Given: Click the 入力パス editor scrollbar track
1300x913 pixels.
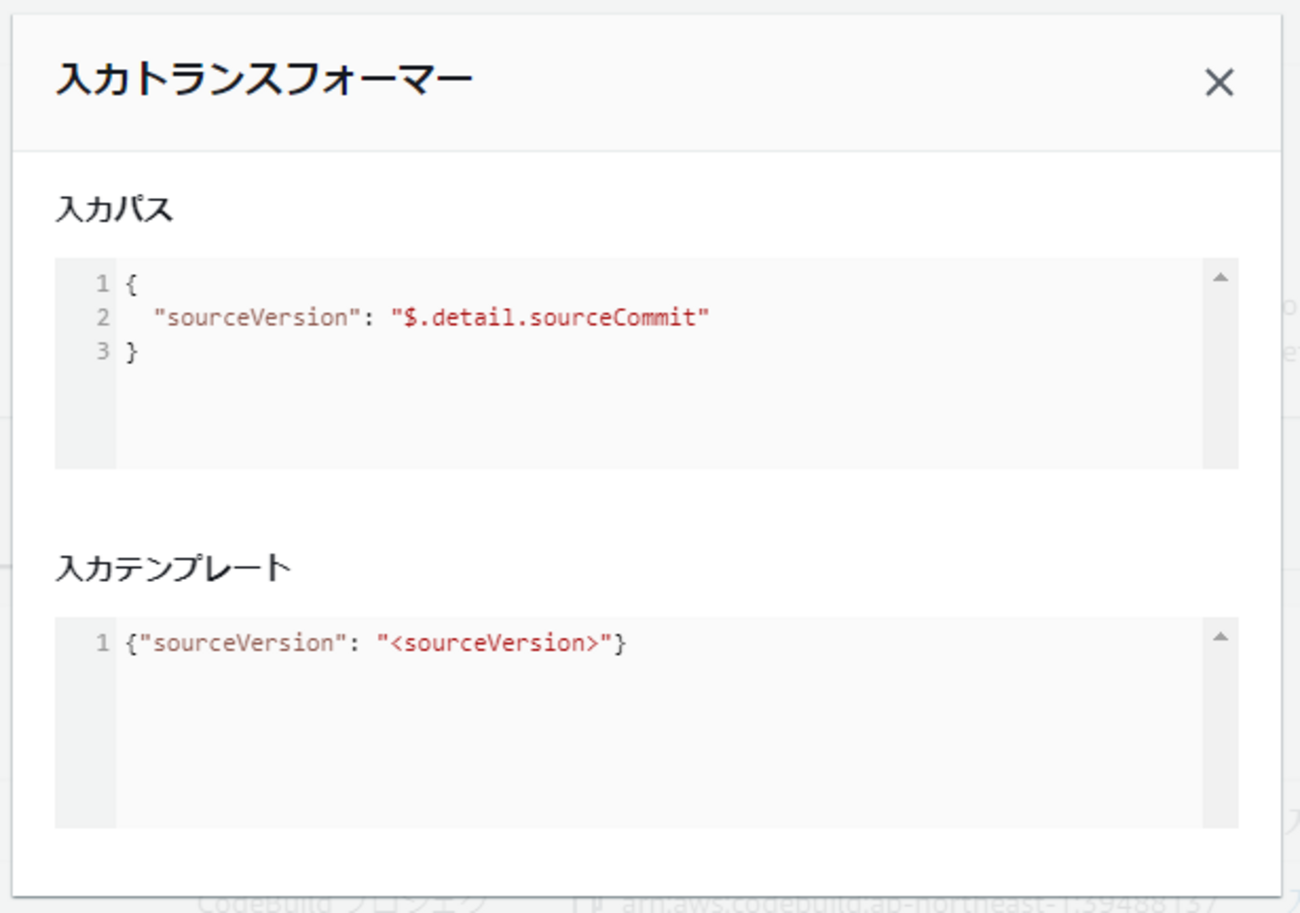Looking at the screenshot, I should [x=1220, y=380].
